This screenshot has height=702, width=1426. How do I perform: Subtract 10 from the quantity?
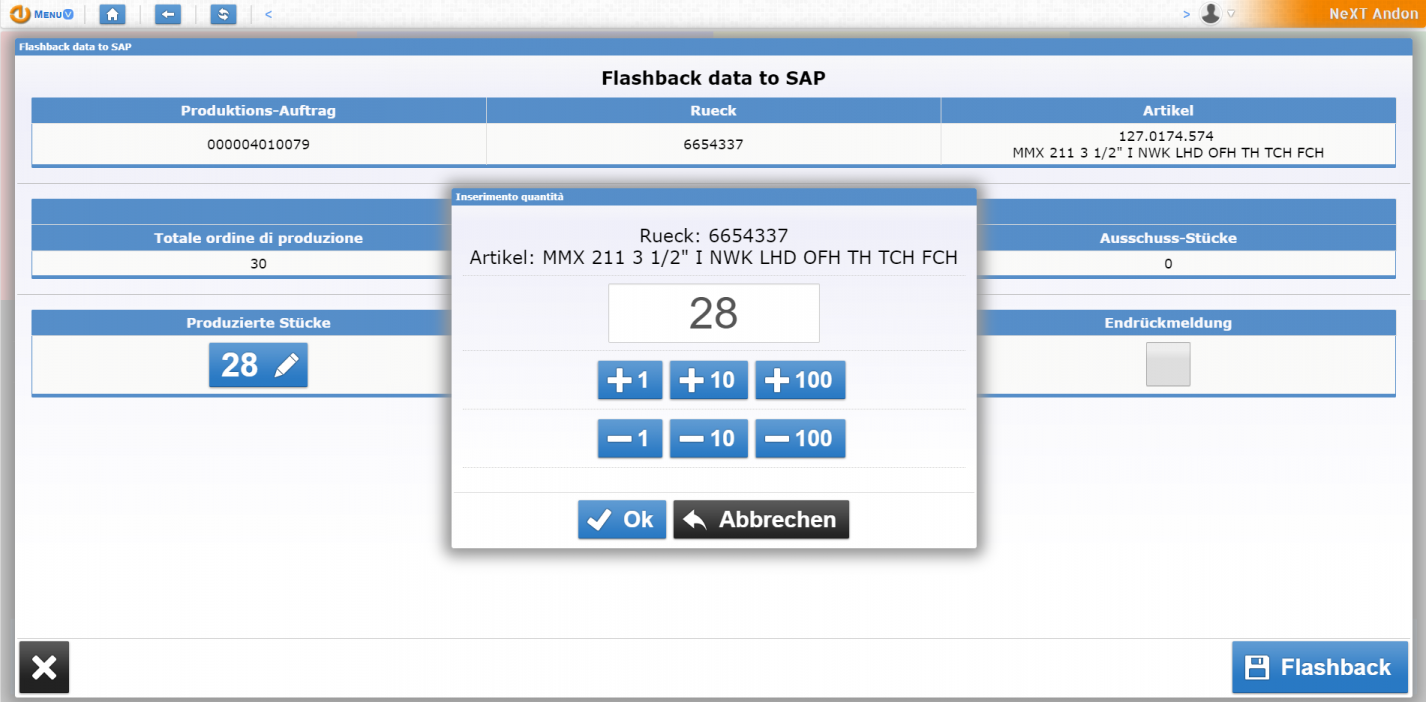(708, 438)
